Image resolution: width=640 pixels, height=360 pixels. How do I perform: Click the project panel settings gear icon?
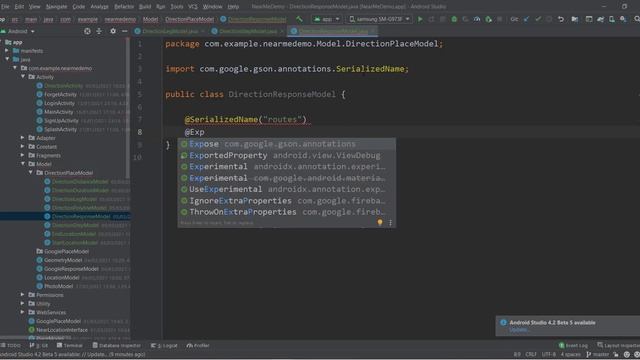click(113, 31)
